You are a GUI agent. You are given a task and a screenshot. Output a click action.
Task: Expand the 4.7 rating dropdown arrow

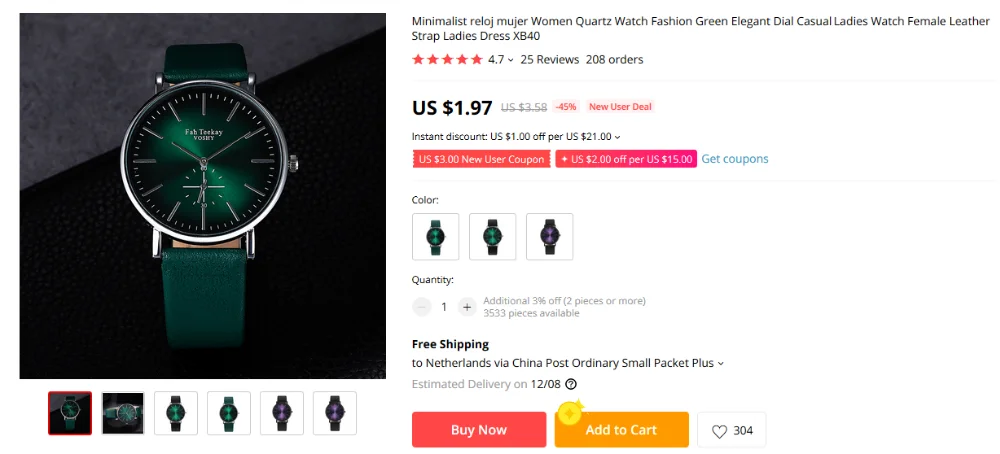pos(510,60)
